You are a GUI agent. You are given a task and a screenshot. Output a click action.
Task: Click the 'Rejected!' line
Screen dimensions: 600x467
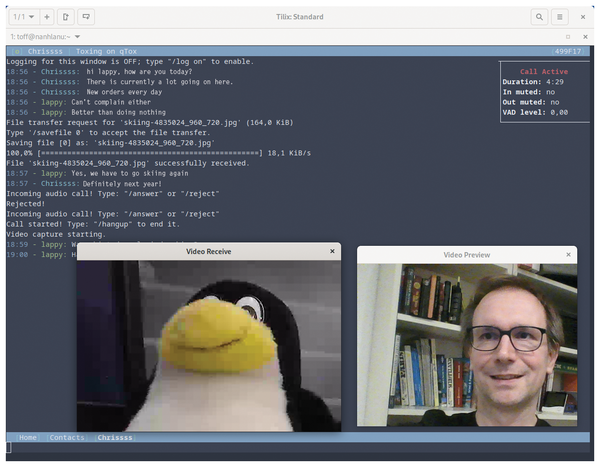26,204
